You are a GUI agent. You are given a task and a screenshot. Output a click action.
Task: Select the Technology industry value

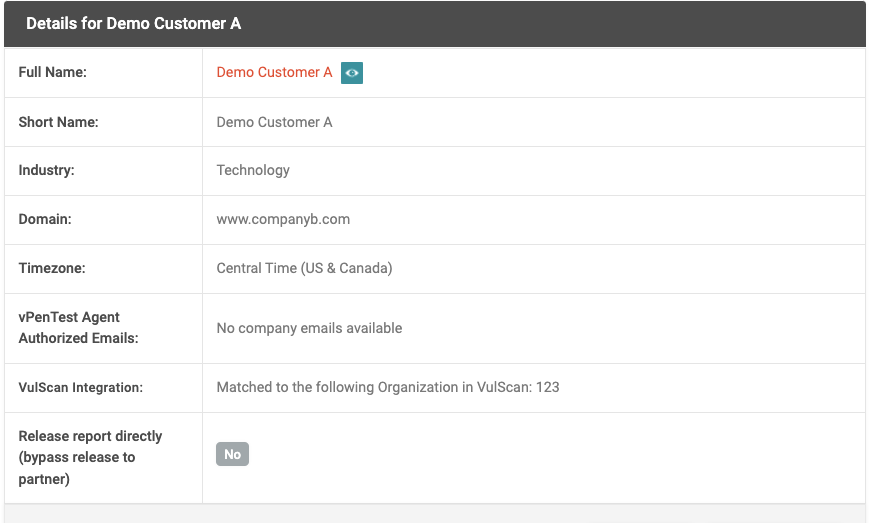point(253,171)
